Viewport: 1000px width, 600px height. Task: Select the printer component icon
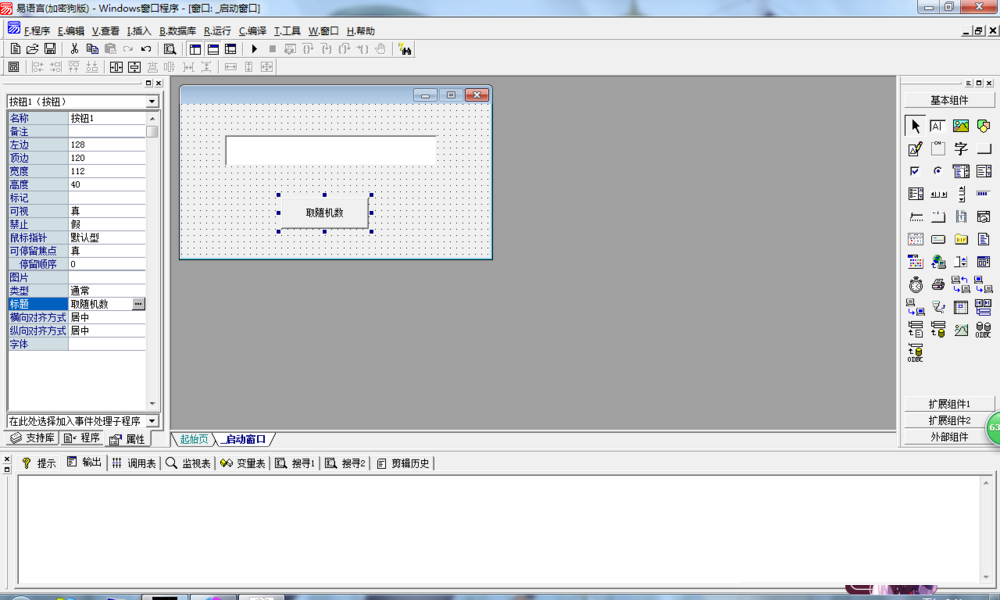(938, 285)
